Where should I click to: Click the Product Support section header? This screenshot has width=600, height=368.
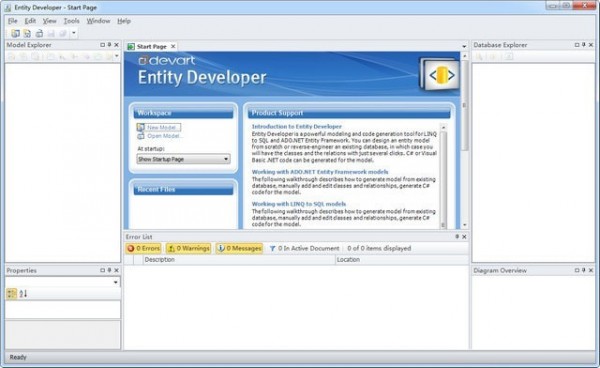(349, 113)
